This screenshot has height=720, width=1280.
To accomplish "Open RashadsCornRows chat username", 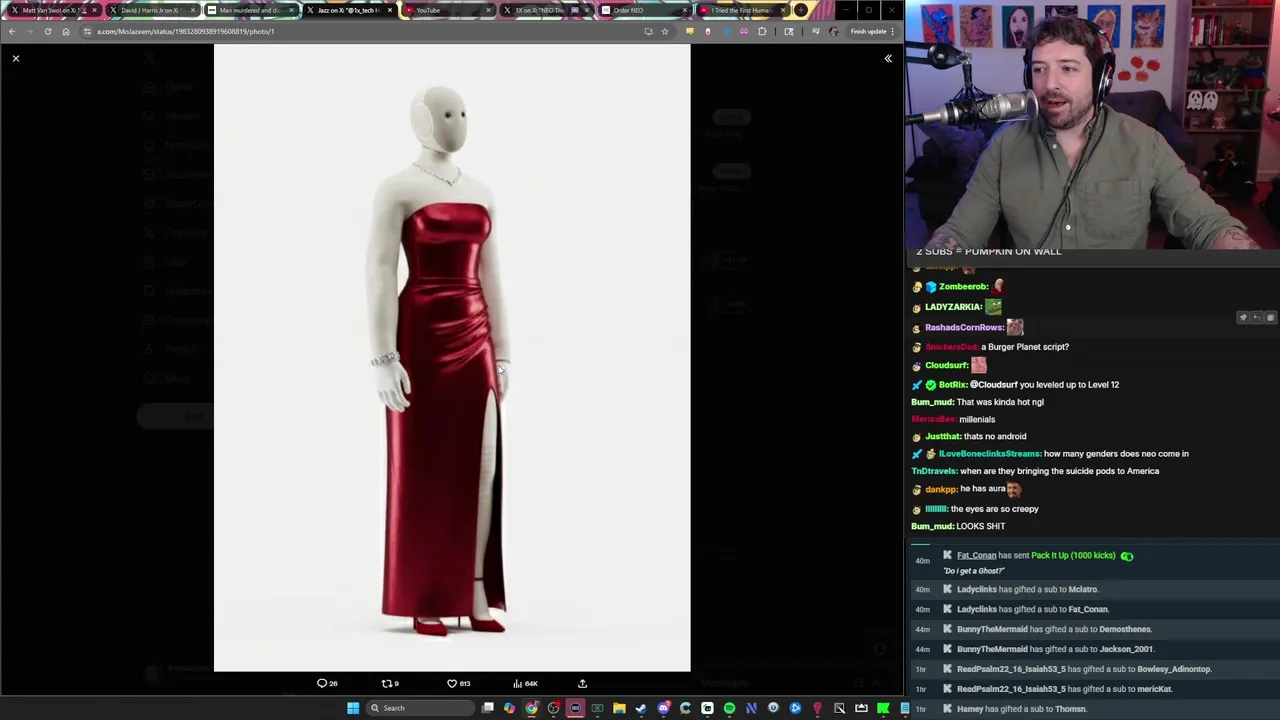I will tap(964, 327).
